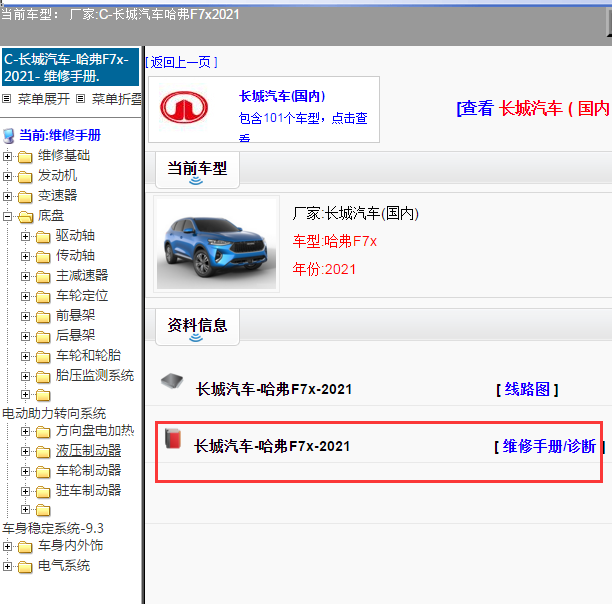Click folder icon next to 变速器
Image resolution: width=612 pixels, height=604 pixels.
(25, 197)
